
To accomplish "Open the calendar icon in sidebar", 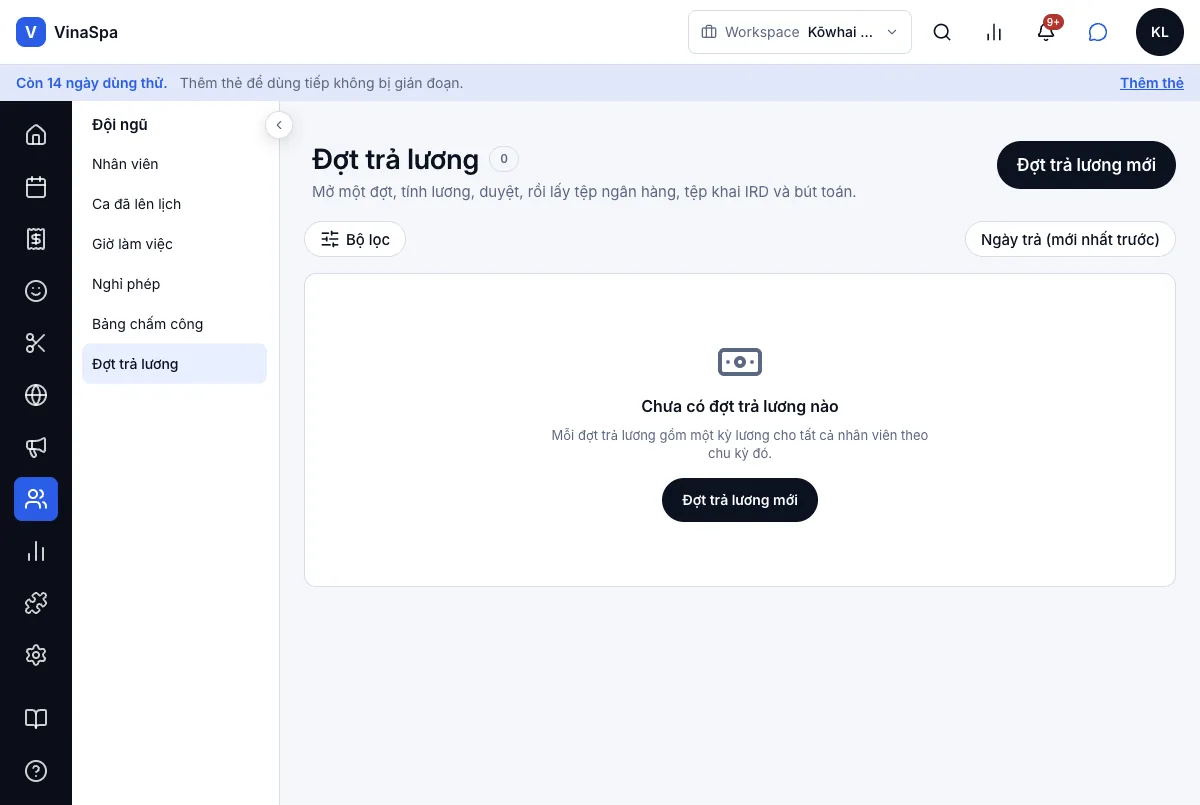I will pyautogui.click(x=36, y=187).
